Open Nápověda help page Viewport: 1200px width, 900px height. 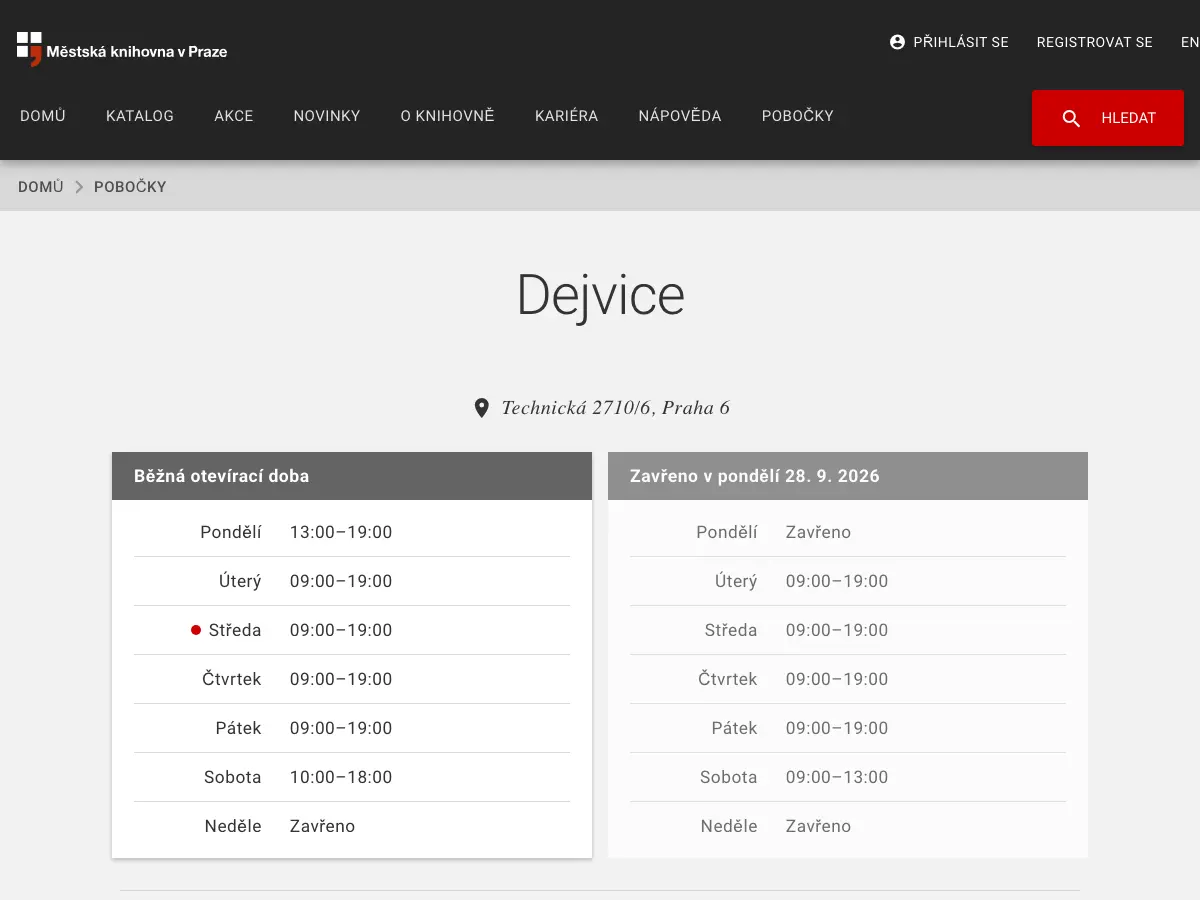pos(680,116)
